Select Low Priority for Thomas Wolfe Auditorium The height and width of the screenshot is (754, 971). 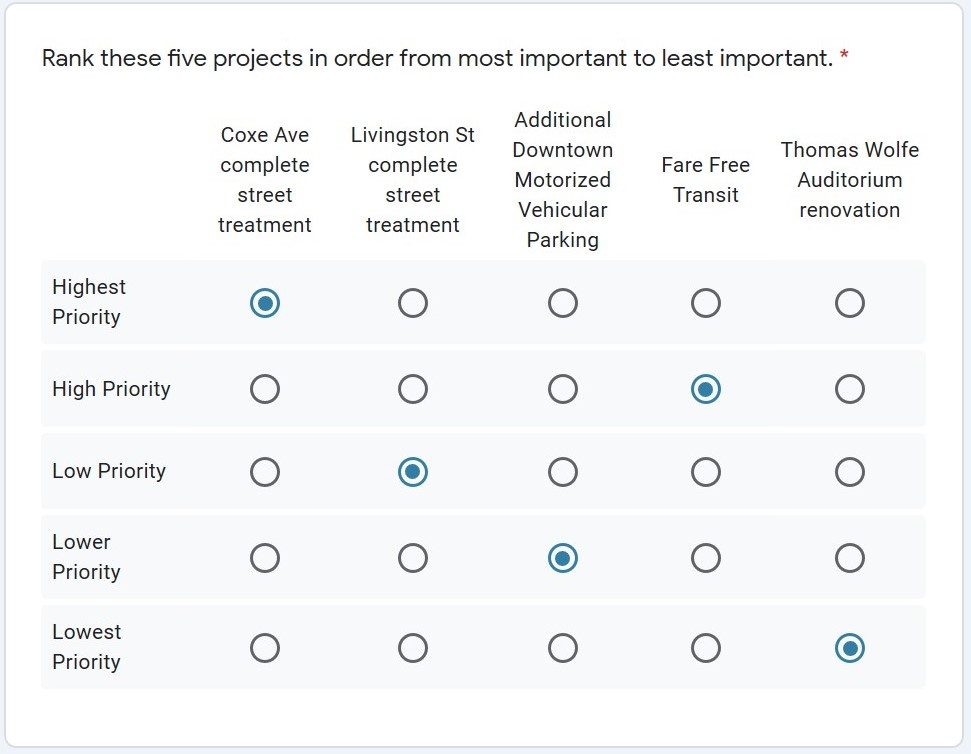(x=850, y=472)
